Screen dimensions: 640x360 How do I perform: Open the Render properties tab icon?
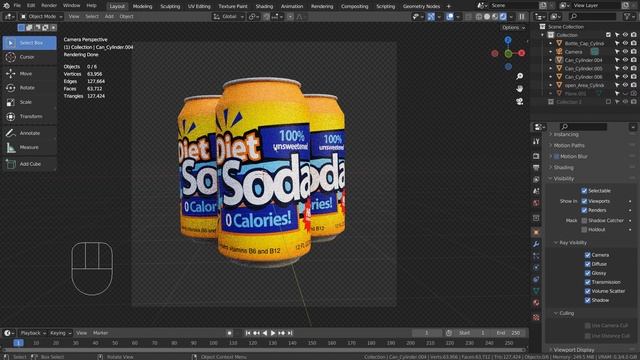[x=536, y=156]
